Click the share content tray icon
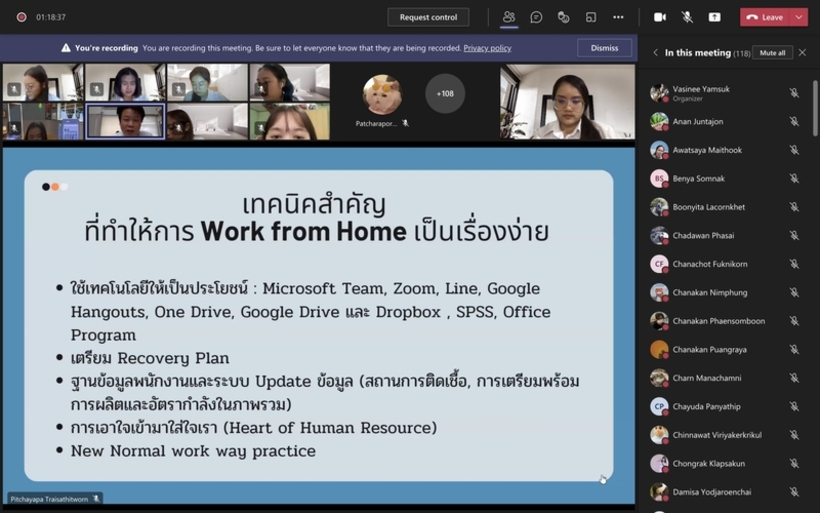The height and width of the screenshot is (513, 820). [714, 17]
